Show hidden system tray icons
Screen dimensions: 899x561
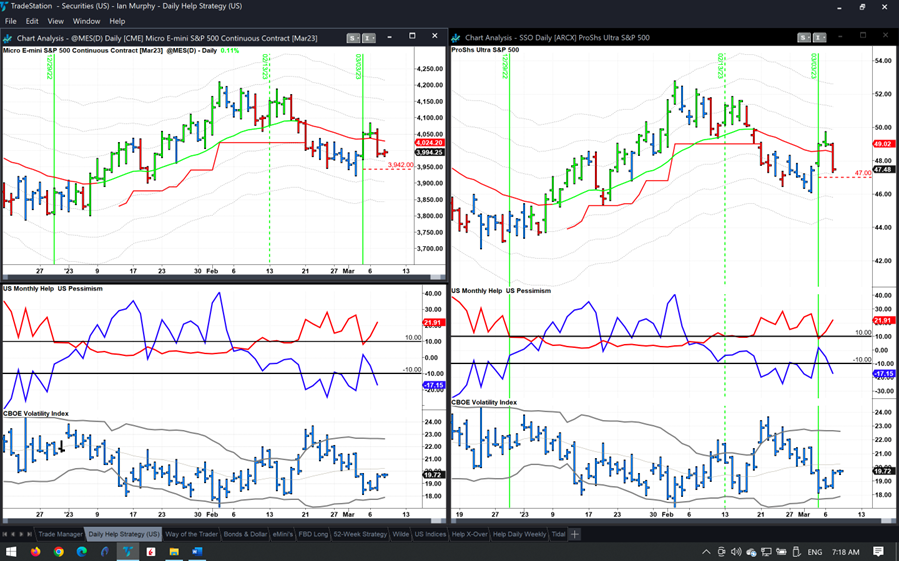click(706, 551)
